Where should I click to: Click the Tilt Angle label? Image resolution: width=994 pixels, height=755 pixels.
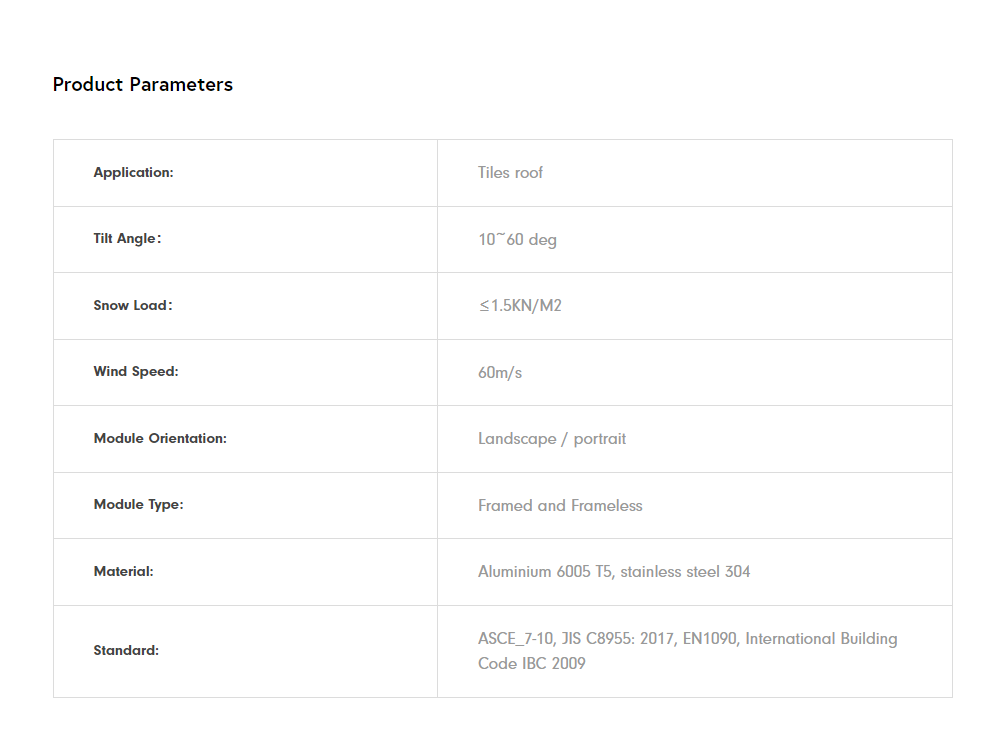127,239
